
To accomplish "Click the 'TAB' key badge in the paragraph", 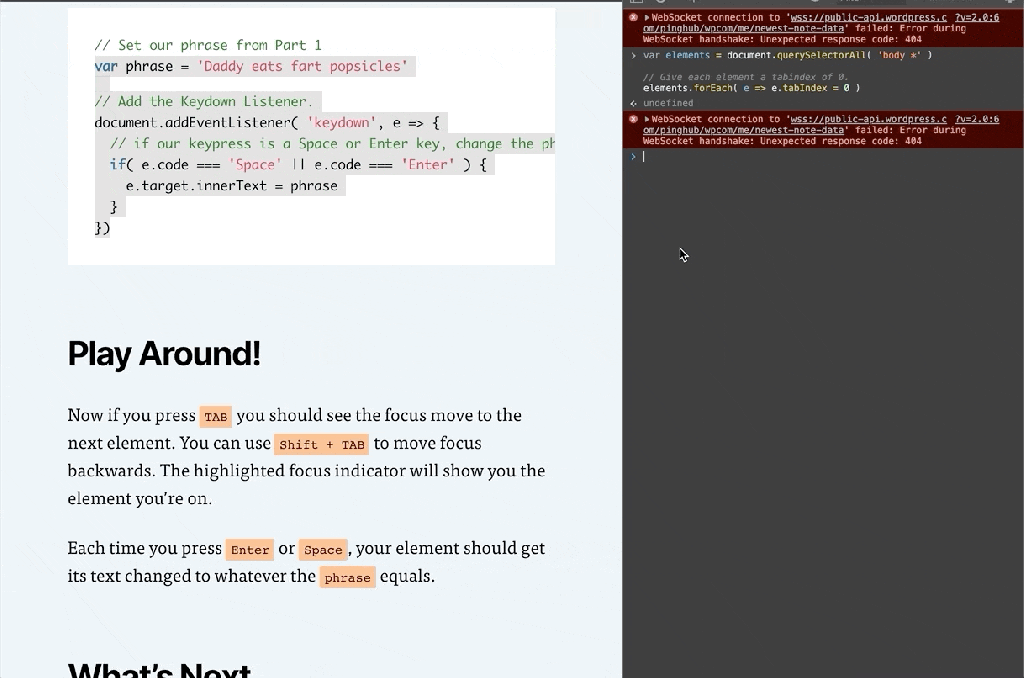I will click(215, 417).
